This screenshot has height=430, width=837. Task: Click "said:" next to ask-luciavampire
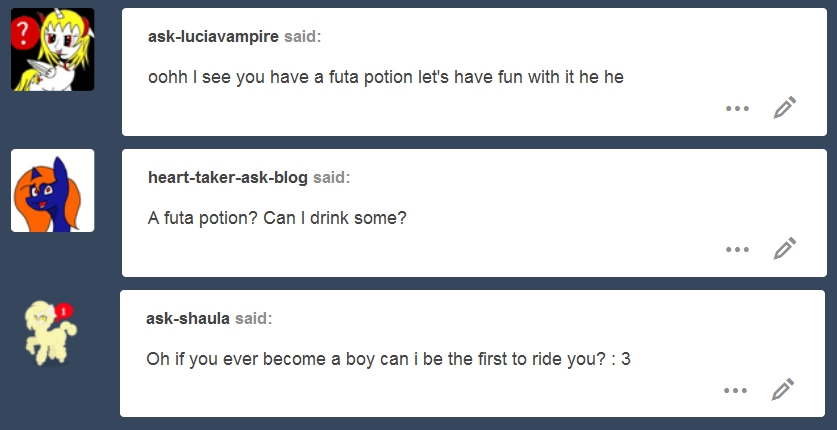(x=303, y=37)
